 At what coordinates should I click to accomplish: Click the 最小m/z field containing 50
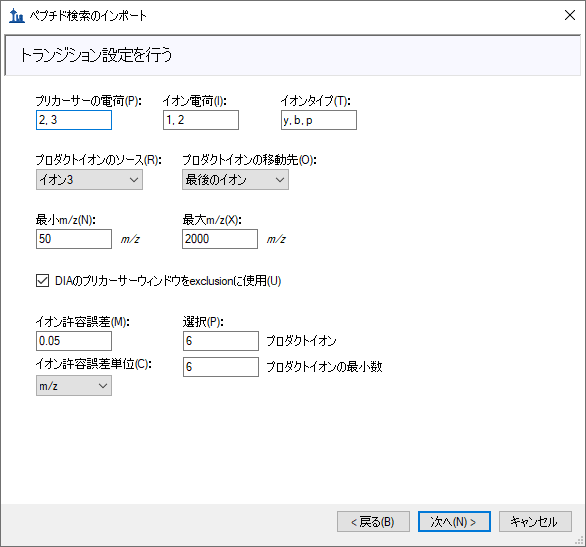[74, 239]
